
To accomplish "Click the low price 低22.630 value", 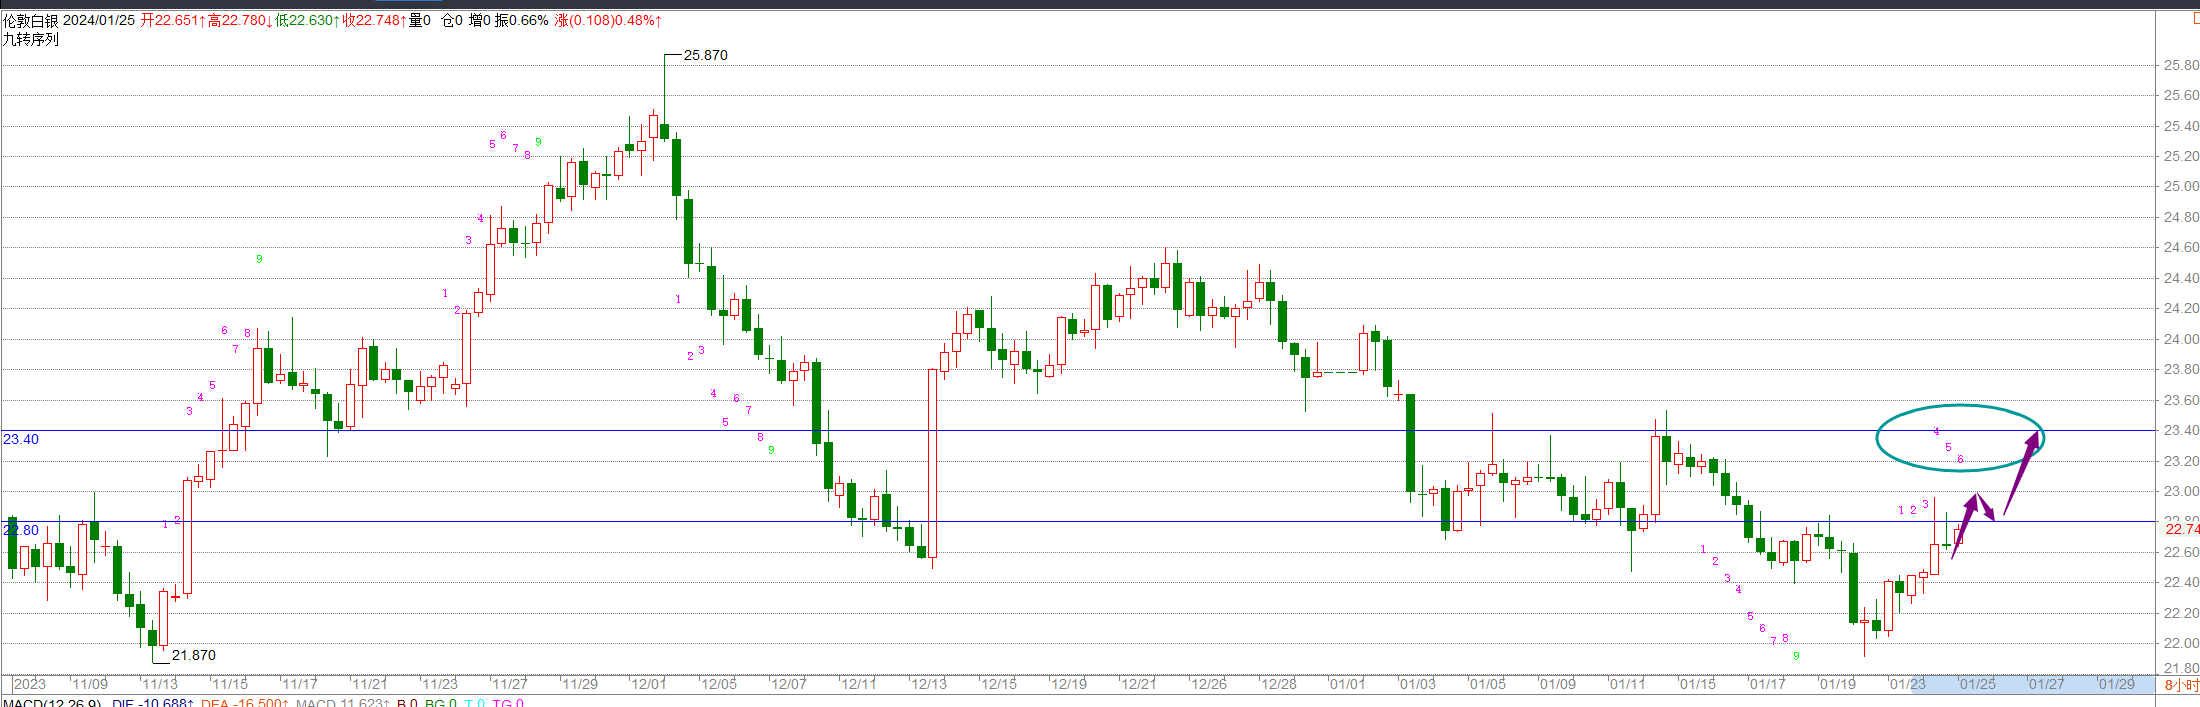I will pos(308,20).
